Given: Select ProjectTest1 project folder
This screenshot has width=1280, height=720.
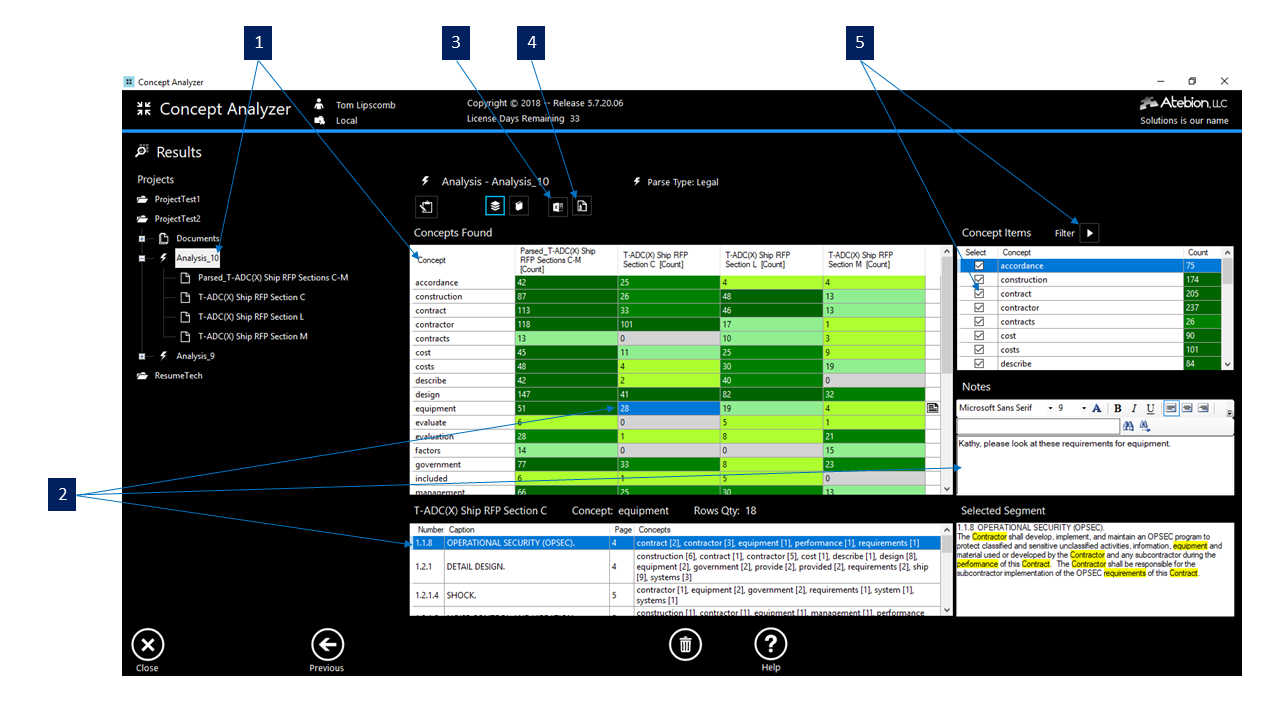Looking at the screenshot, I should [x=169, y=199].
